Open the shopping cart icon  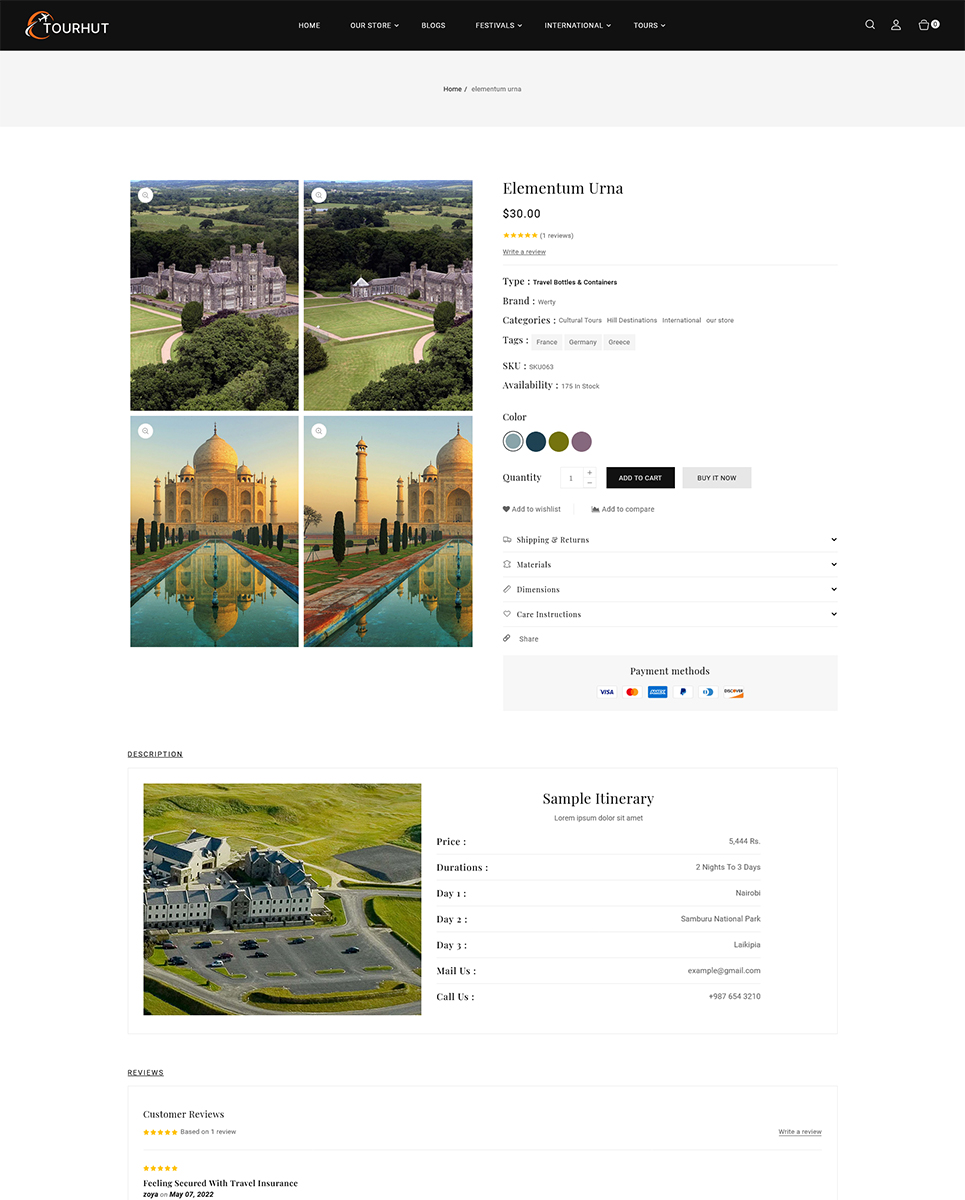point(926,25)
